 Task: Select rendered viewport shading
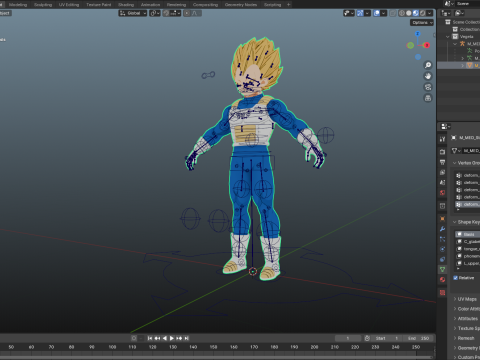pyautogui.click(x=423, y=13)
